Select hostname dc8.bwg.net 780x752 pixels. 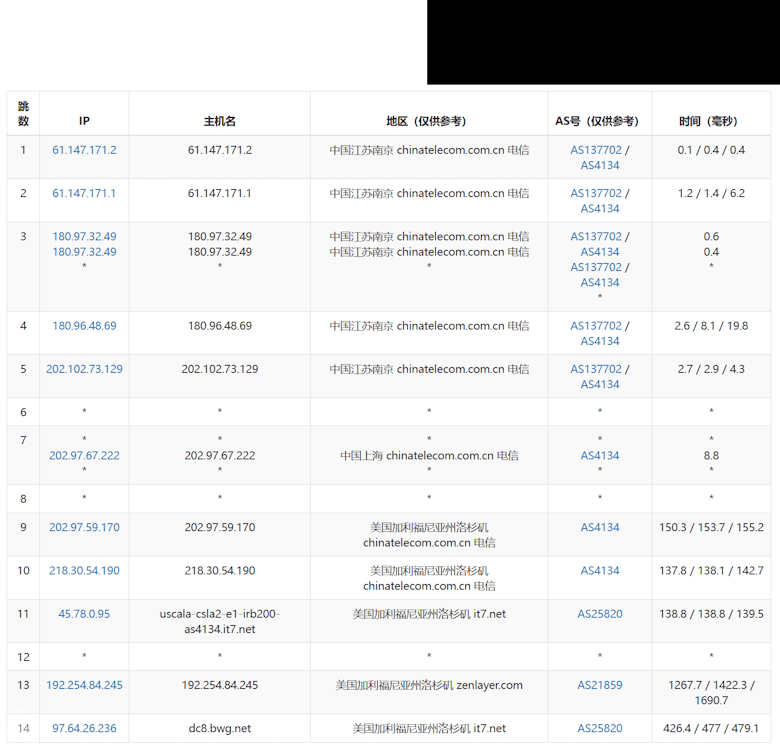coord(219,729)
